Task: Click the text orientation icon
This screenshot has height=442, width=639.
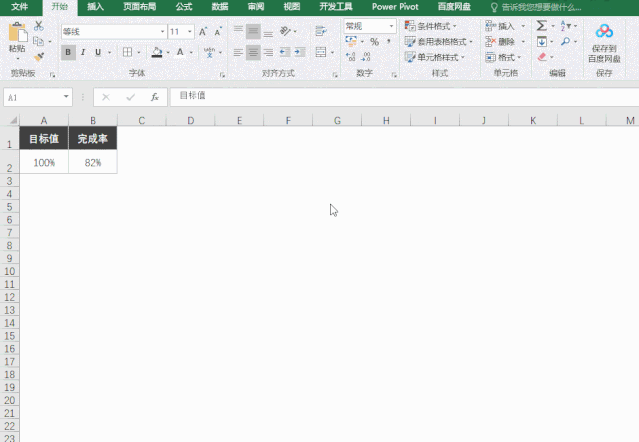Action: pyautogui.click(x=285, y=31)
